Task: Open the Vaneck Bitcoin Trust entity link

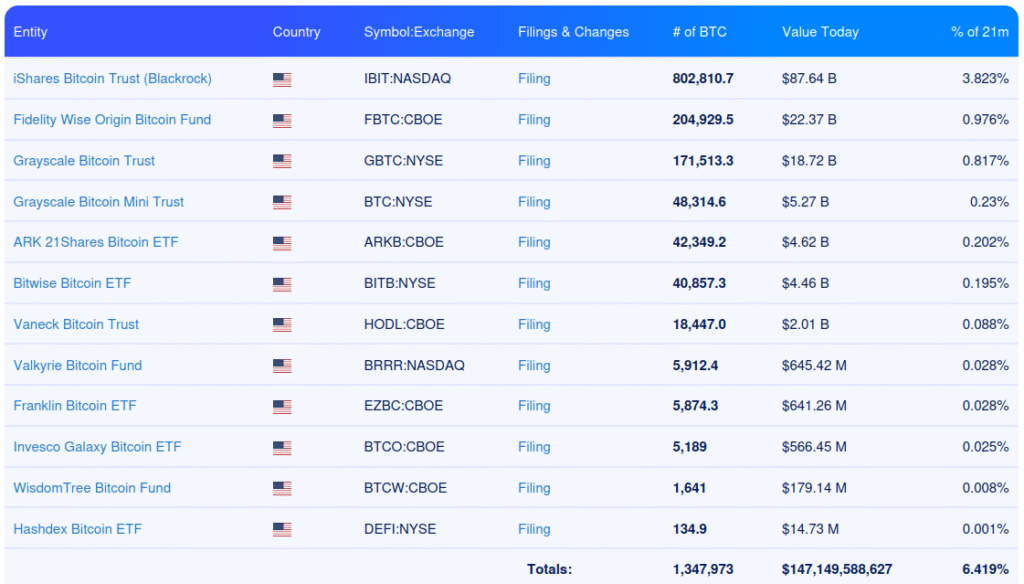Action: [76, 324]
